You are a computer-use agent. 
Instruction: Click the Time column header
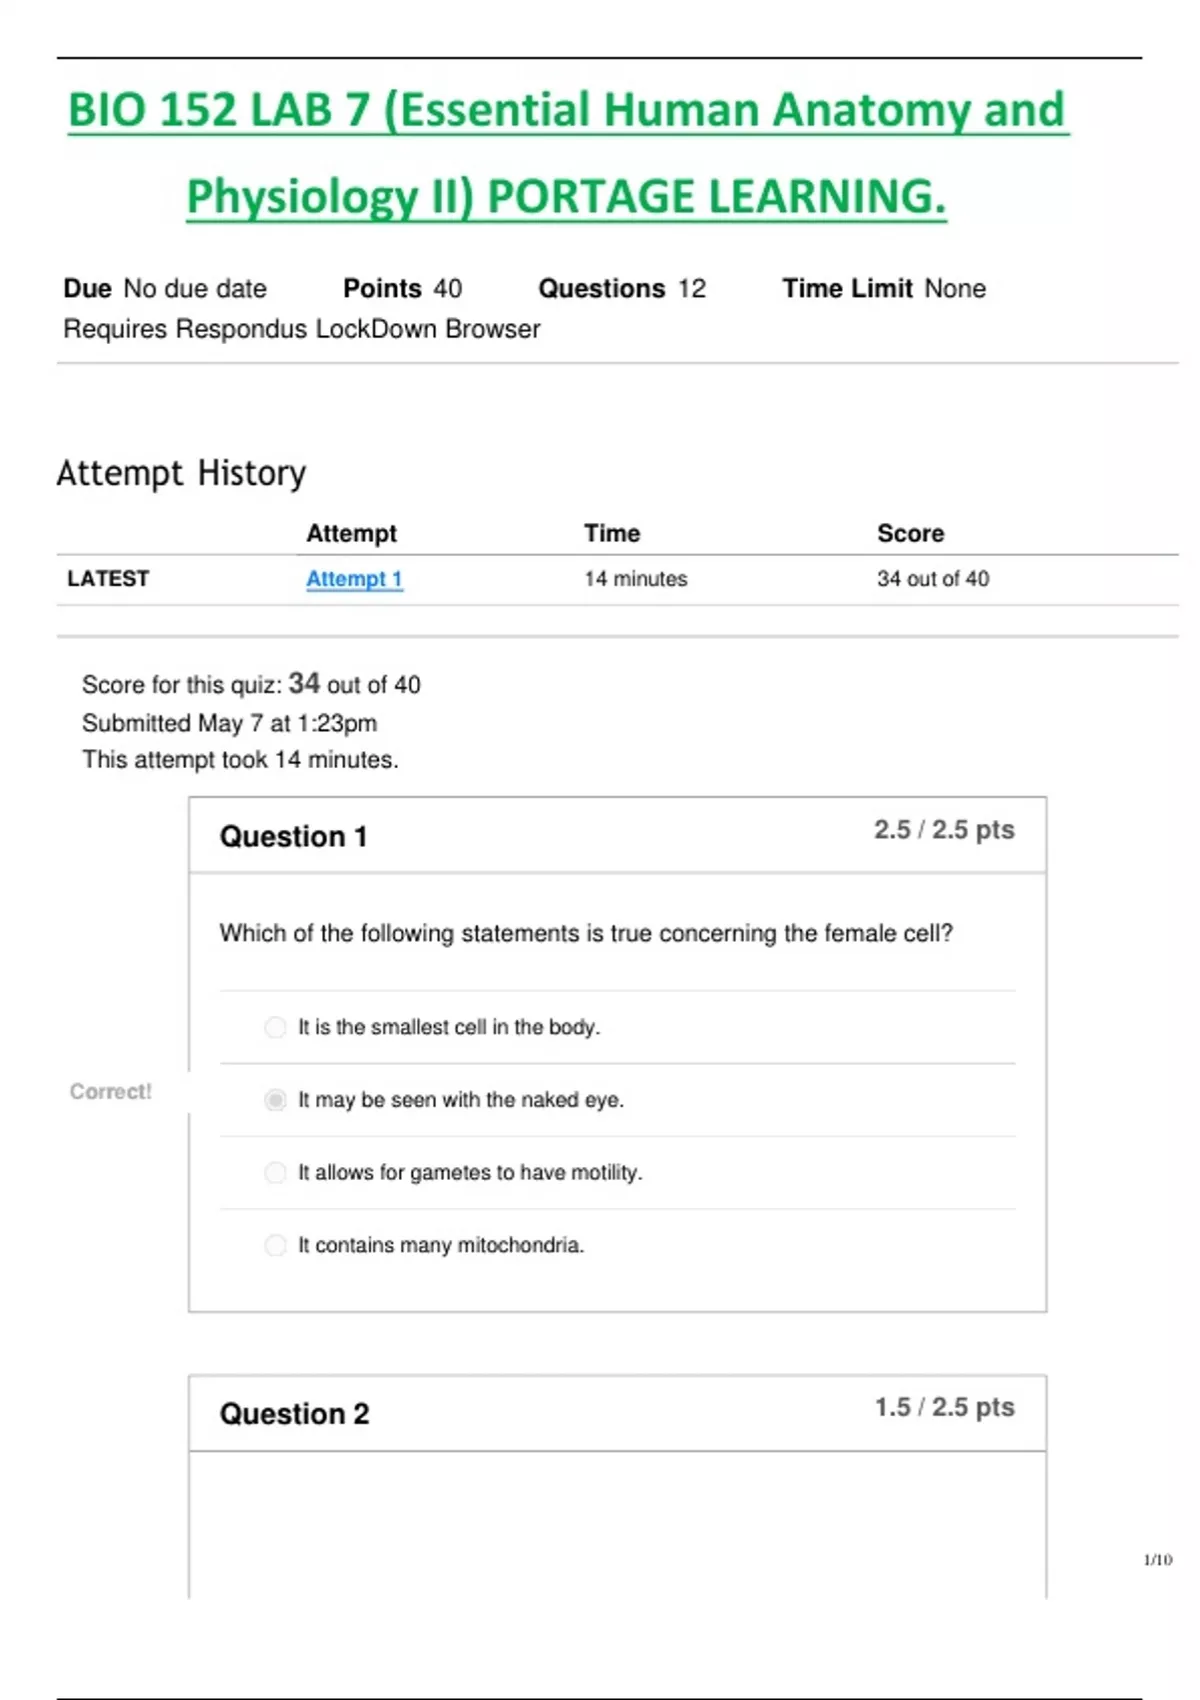pyautogui.click(x=612, y=533)
